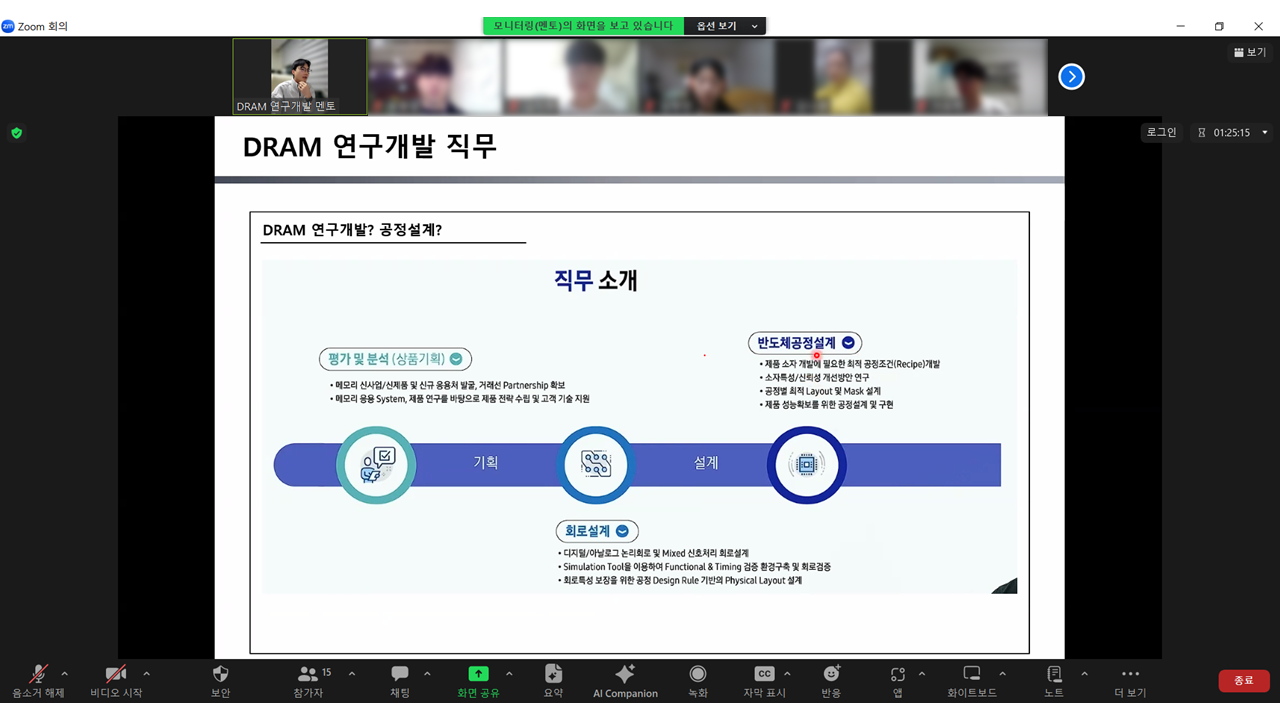Viewport: 1280px width, 720px height.
Task: Open the 반응 reactions icon
Action: point(831,674)
